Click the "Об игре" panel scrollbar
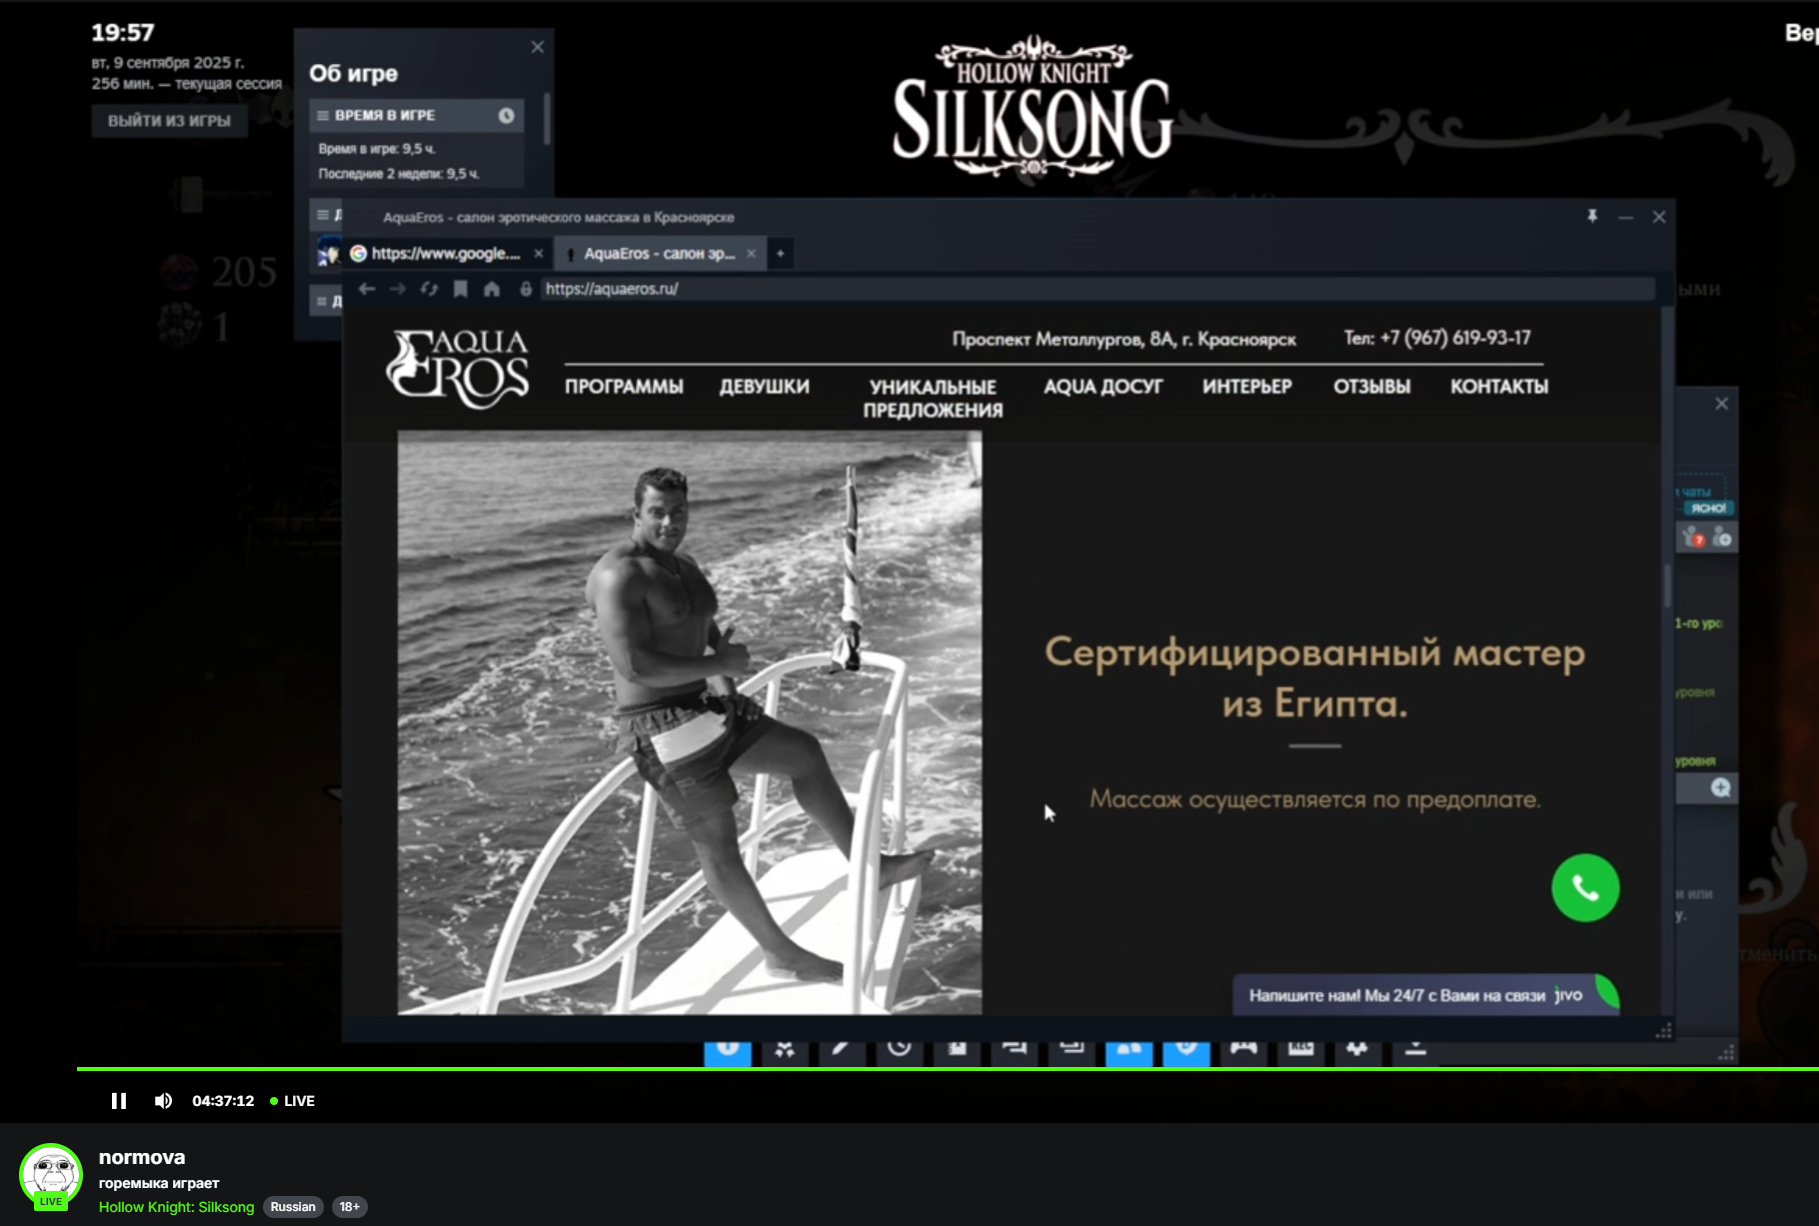 pyautogui.click(x=547, y=119)
